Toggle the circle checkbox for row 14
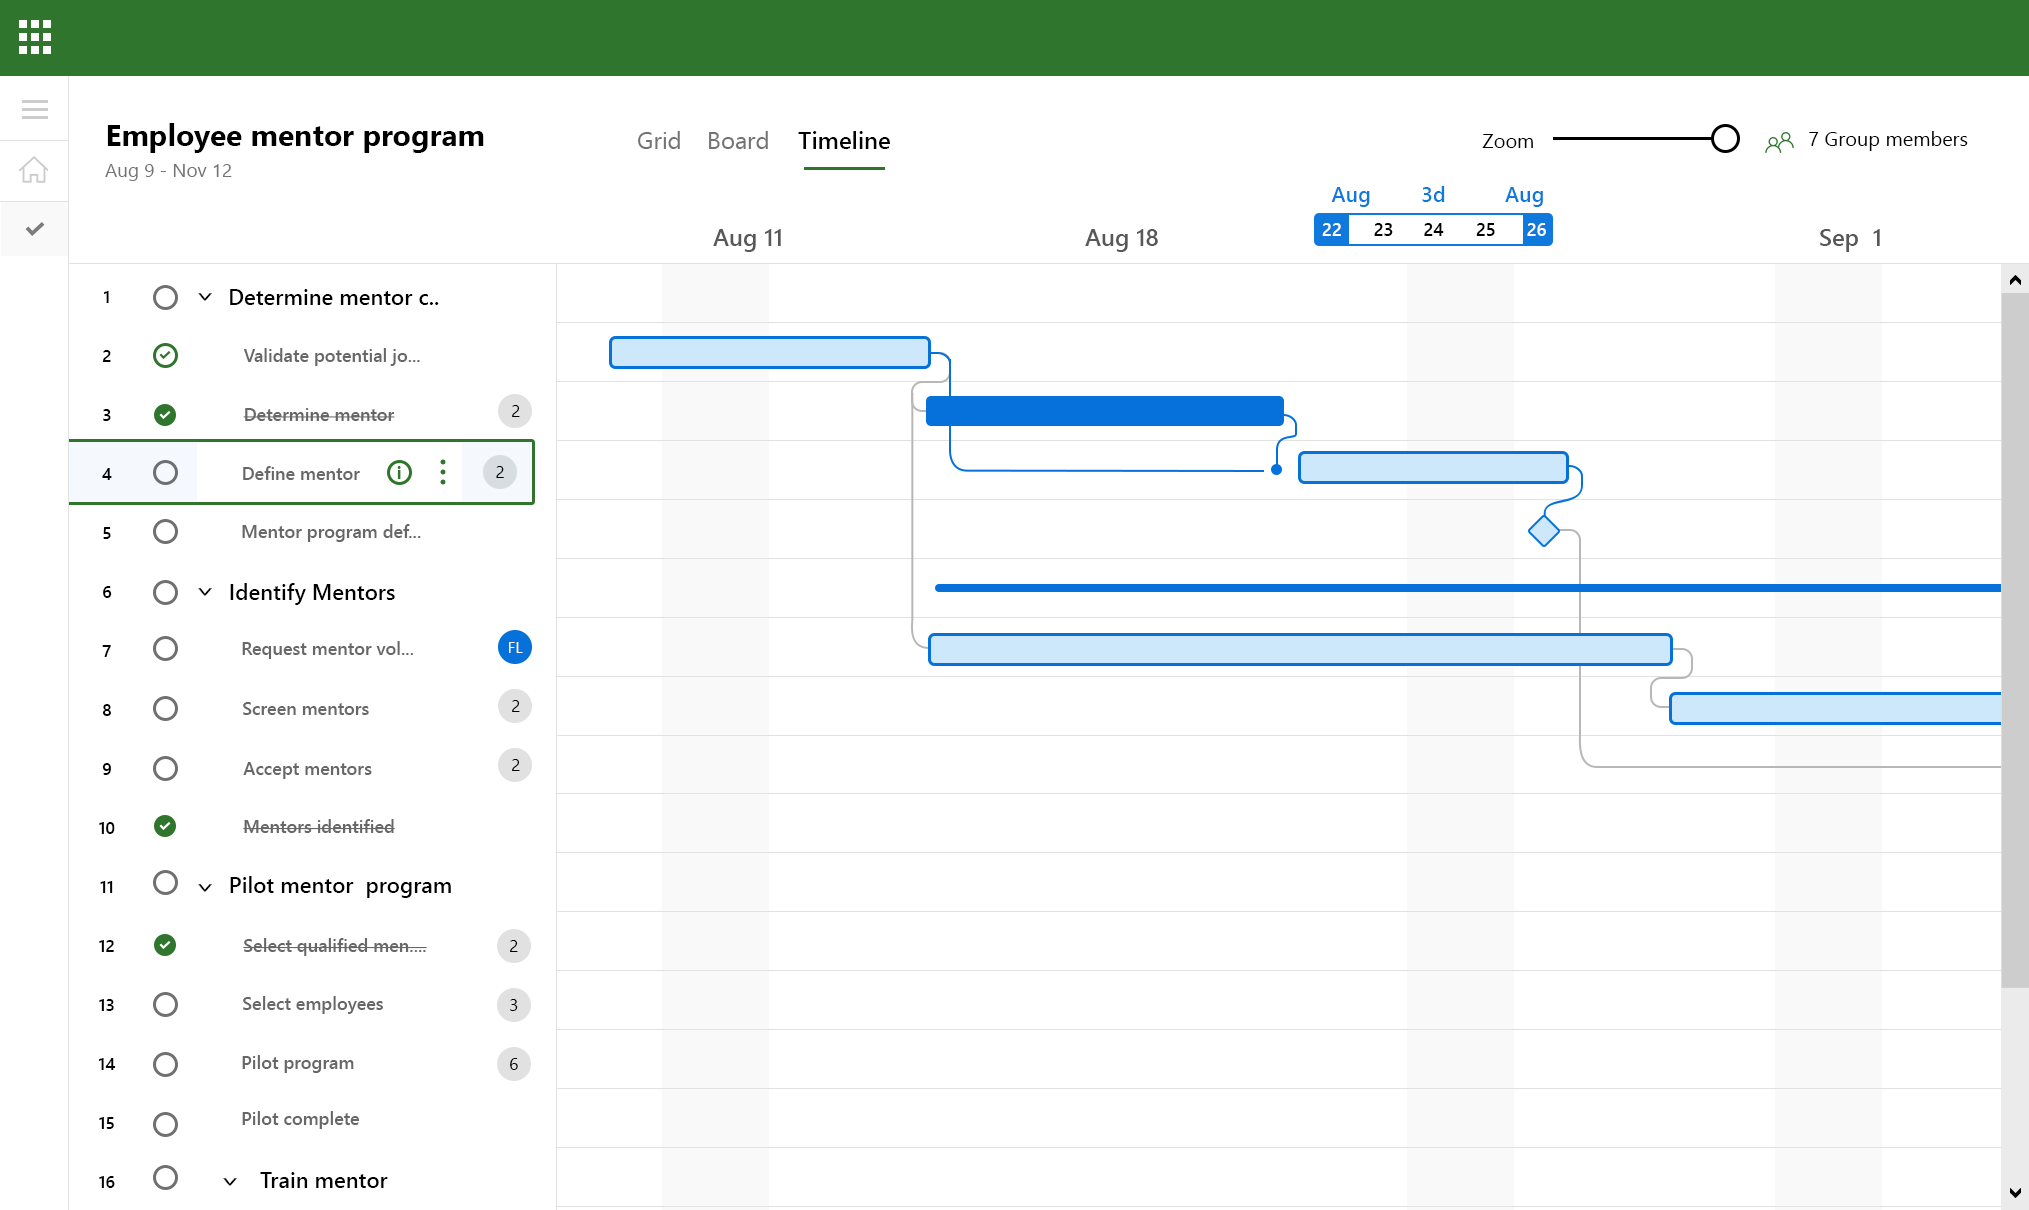 [164, 1063]
